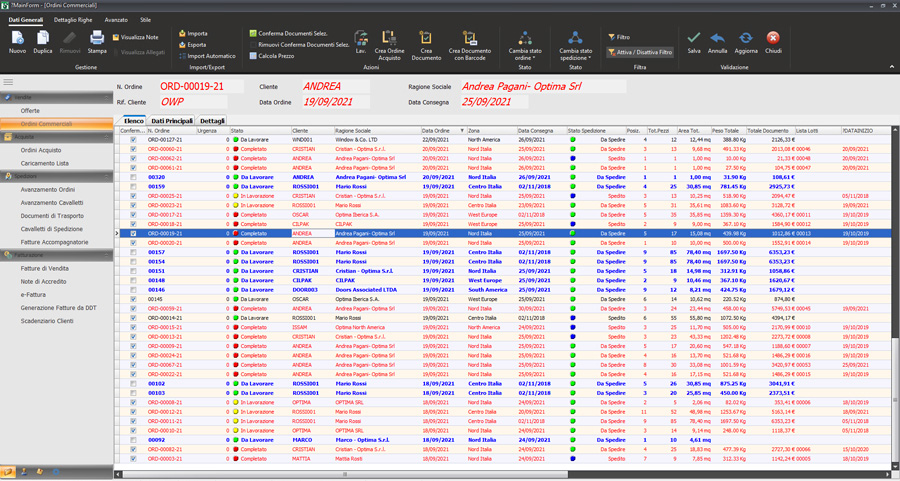Toggle the confirm checkbox for ORD-00014-21
Screen dimensions: 900x481
[x=133, y=318]
